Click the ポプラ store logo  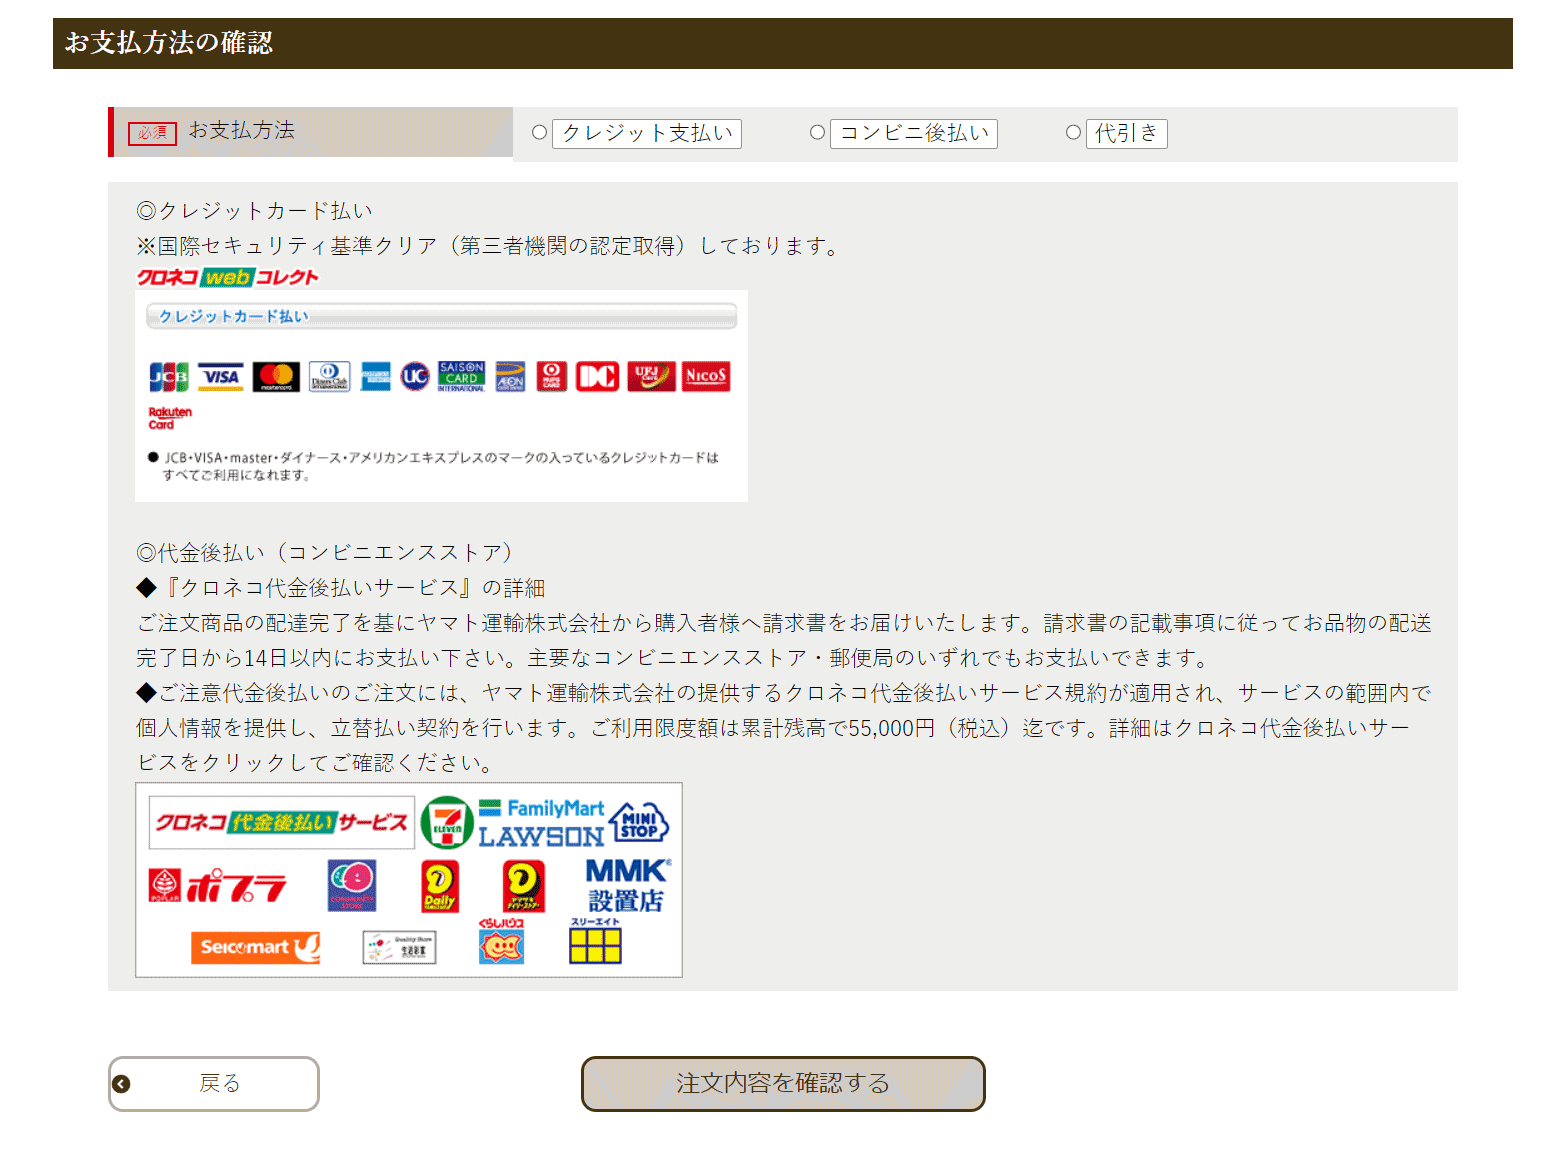tap(218, 886)
